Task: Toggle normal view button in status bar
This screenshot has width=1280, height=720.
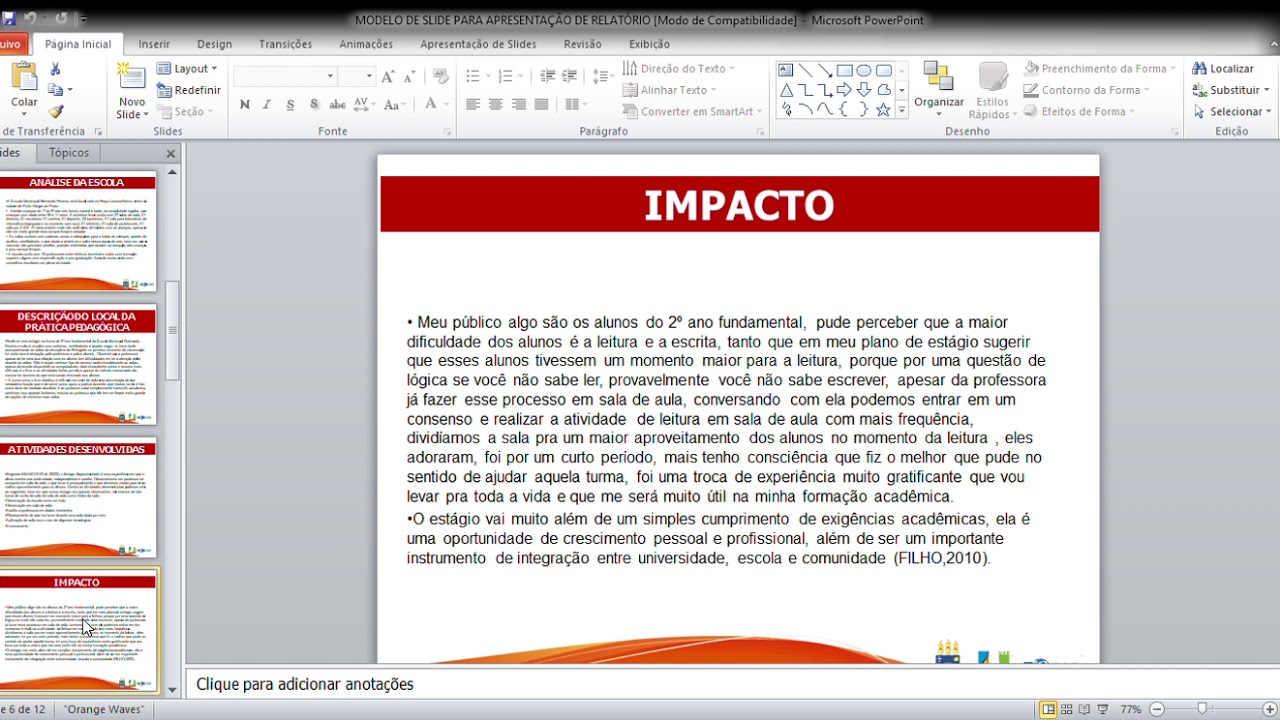Action: [1048, 709]
